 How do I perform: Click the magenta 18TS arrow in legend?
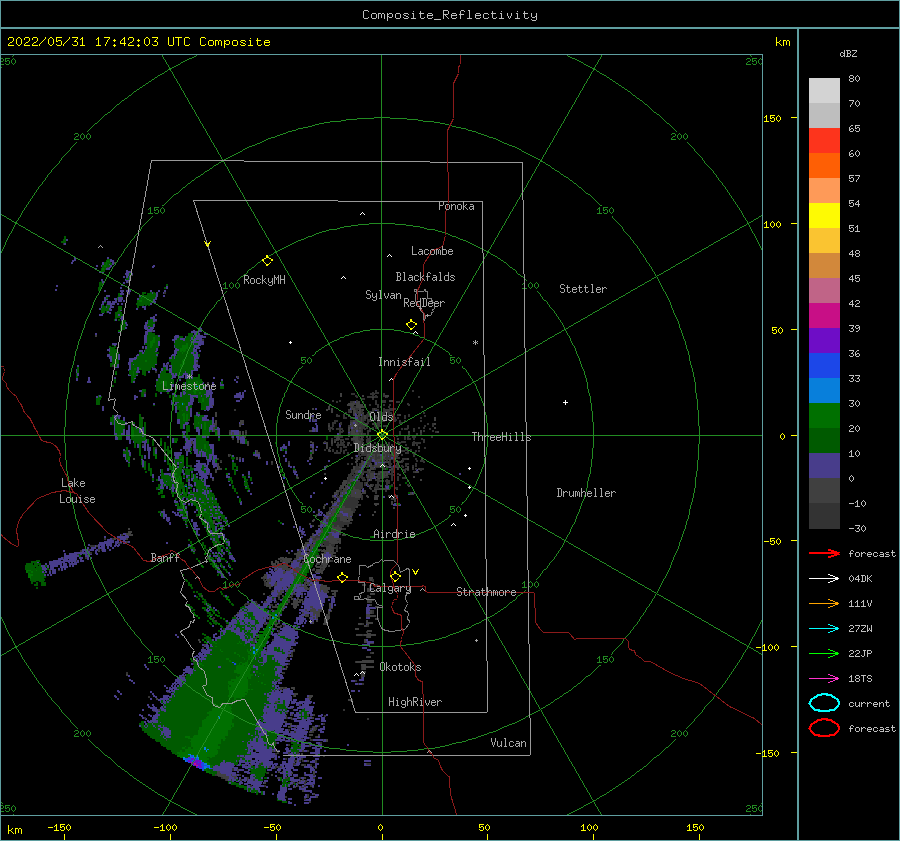coord(824,679)
